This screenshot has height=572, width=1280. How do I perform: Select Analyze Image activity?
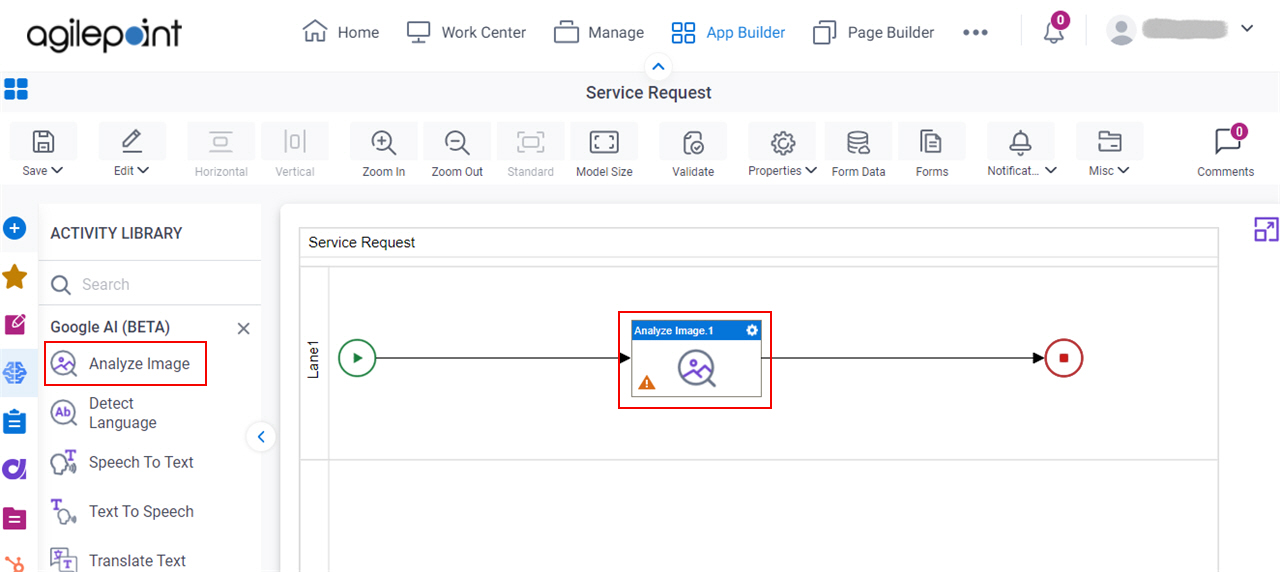click(125, 364)
